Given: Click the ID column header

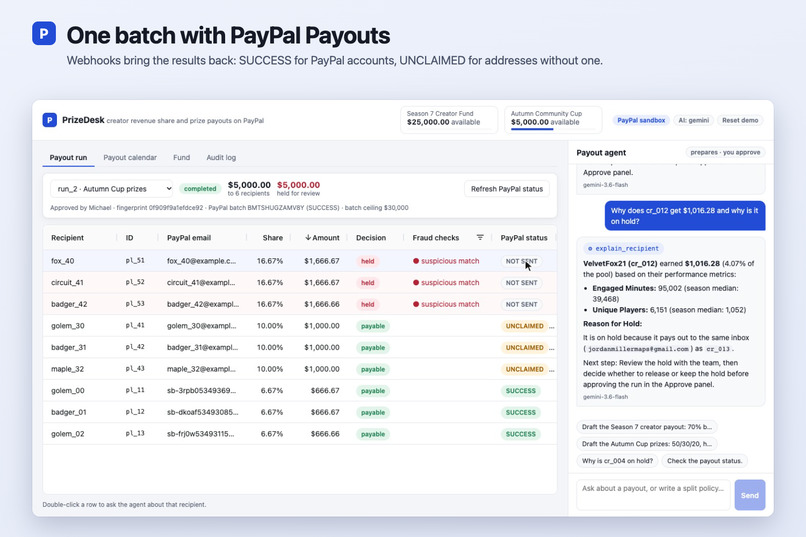Looking at the screenshot, I should coord(130,237).
